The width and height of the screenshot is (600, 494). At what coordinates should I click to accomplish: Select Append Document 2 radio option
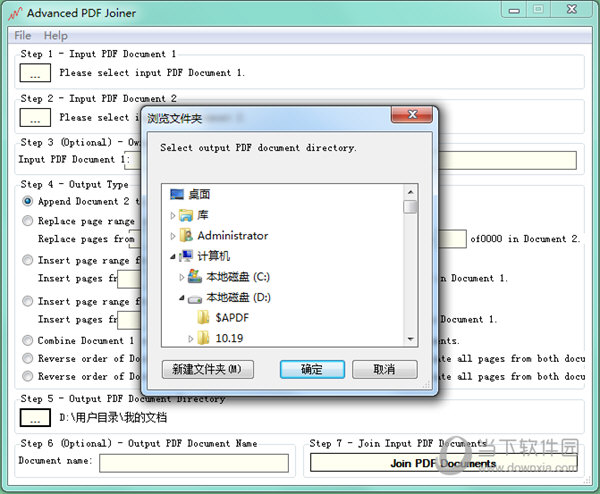point(27,201)
